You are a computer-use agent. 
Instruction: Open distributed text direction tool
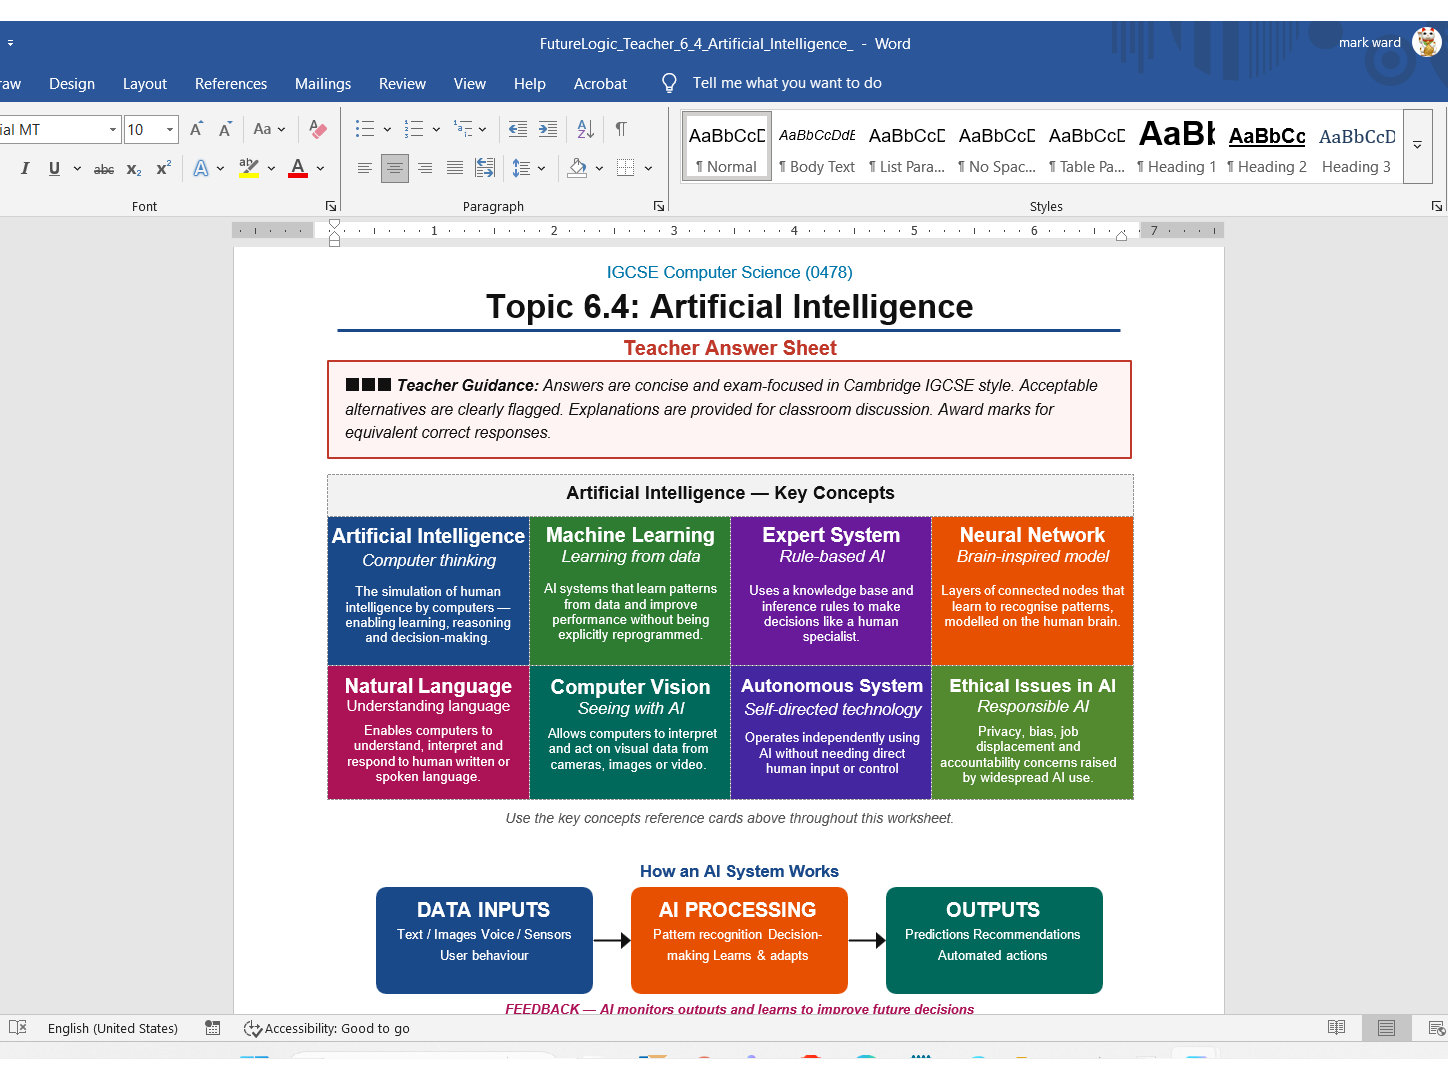click(485, 169)
